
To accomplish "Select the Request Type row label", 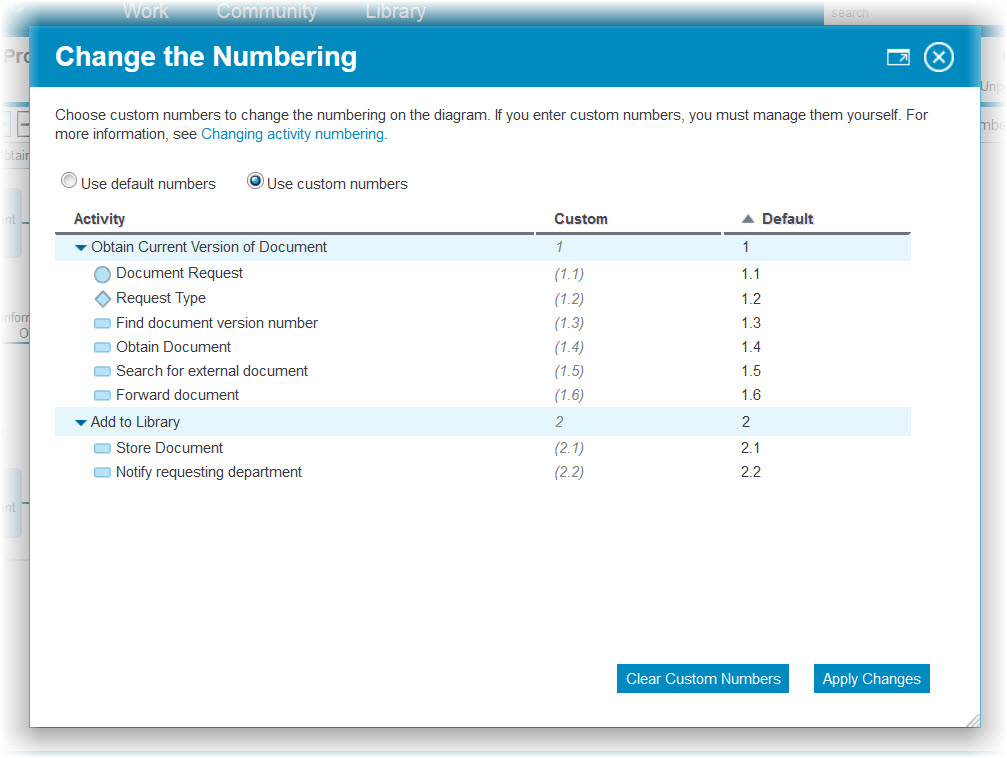I will click(x=161, y=298).
